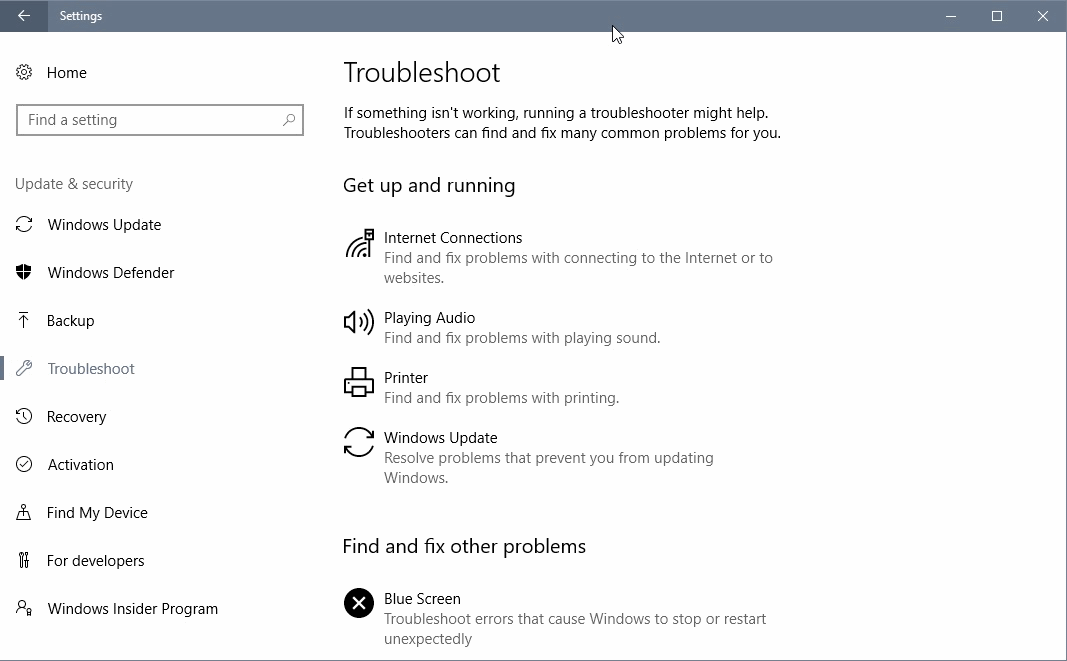Click the Home gear icon
Image resolution: width=1067 pixels, height=661 pixels.
(x=24, y=72)
